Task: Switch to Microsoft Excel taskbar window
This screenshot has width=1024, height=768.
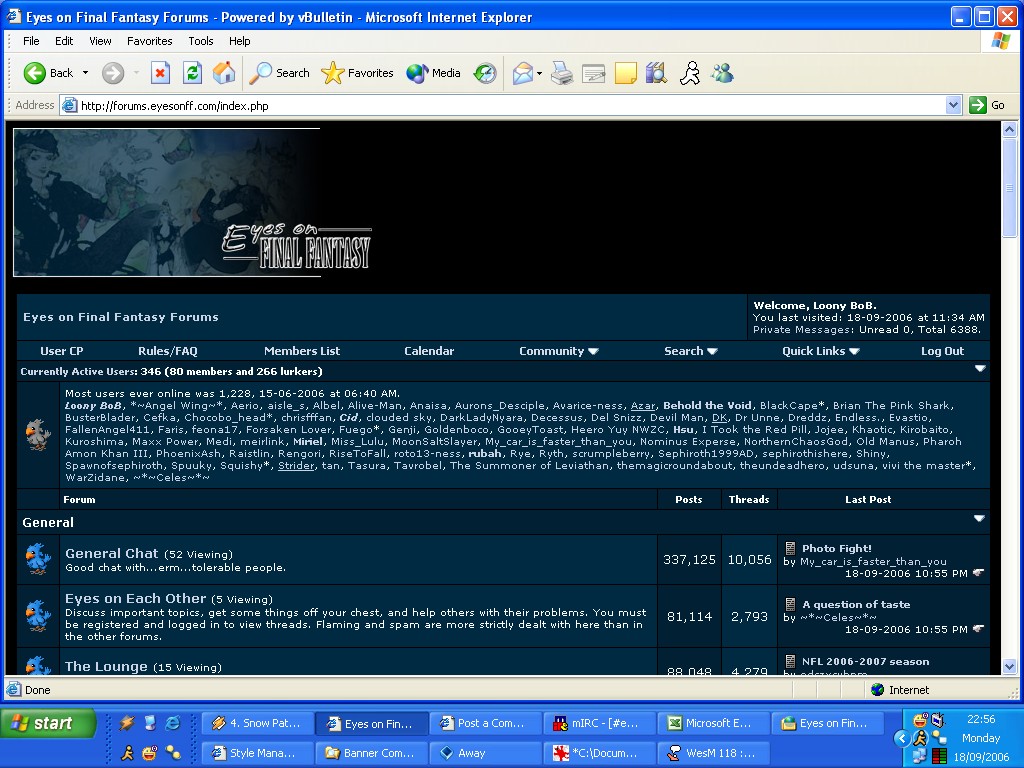Action: (x=713, y=723)
